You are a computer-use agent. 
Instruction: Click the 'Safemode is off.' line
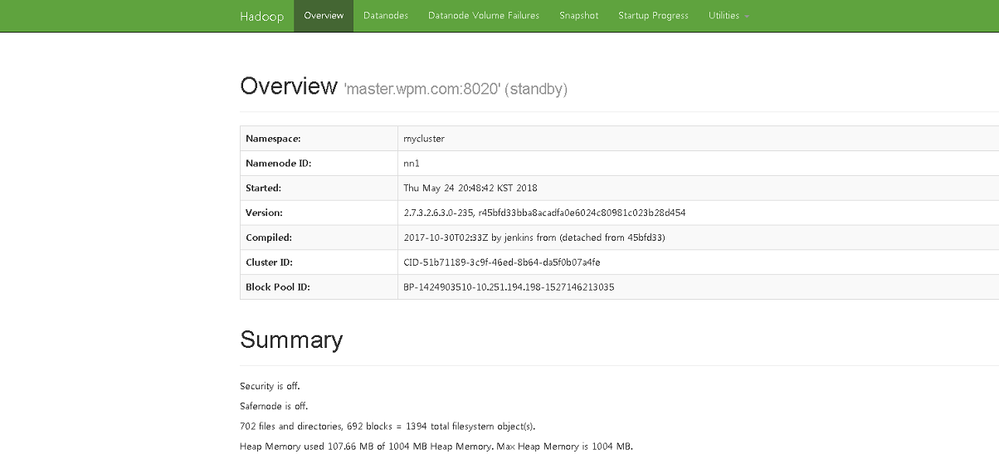[273, 406]
